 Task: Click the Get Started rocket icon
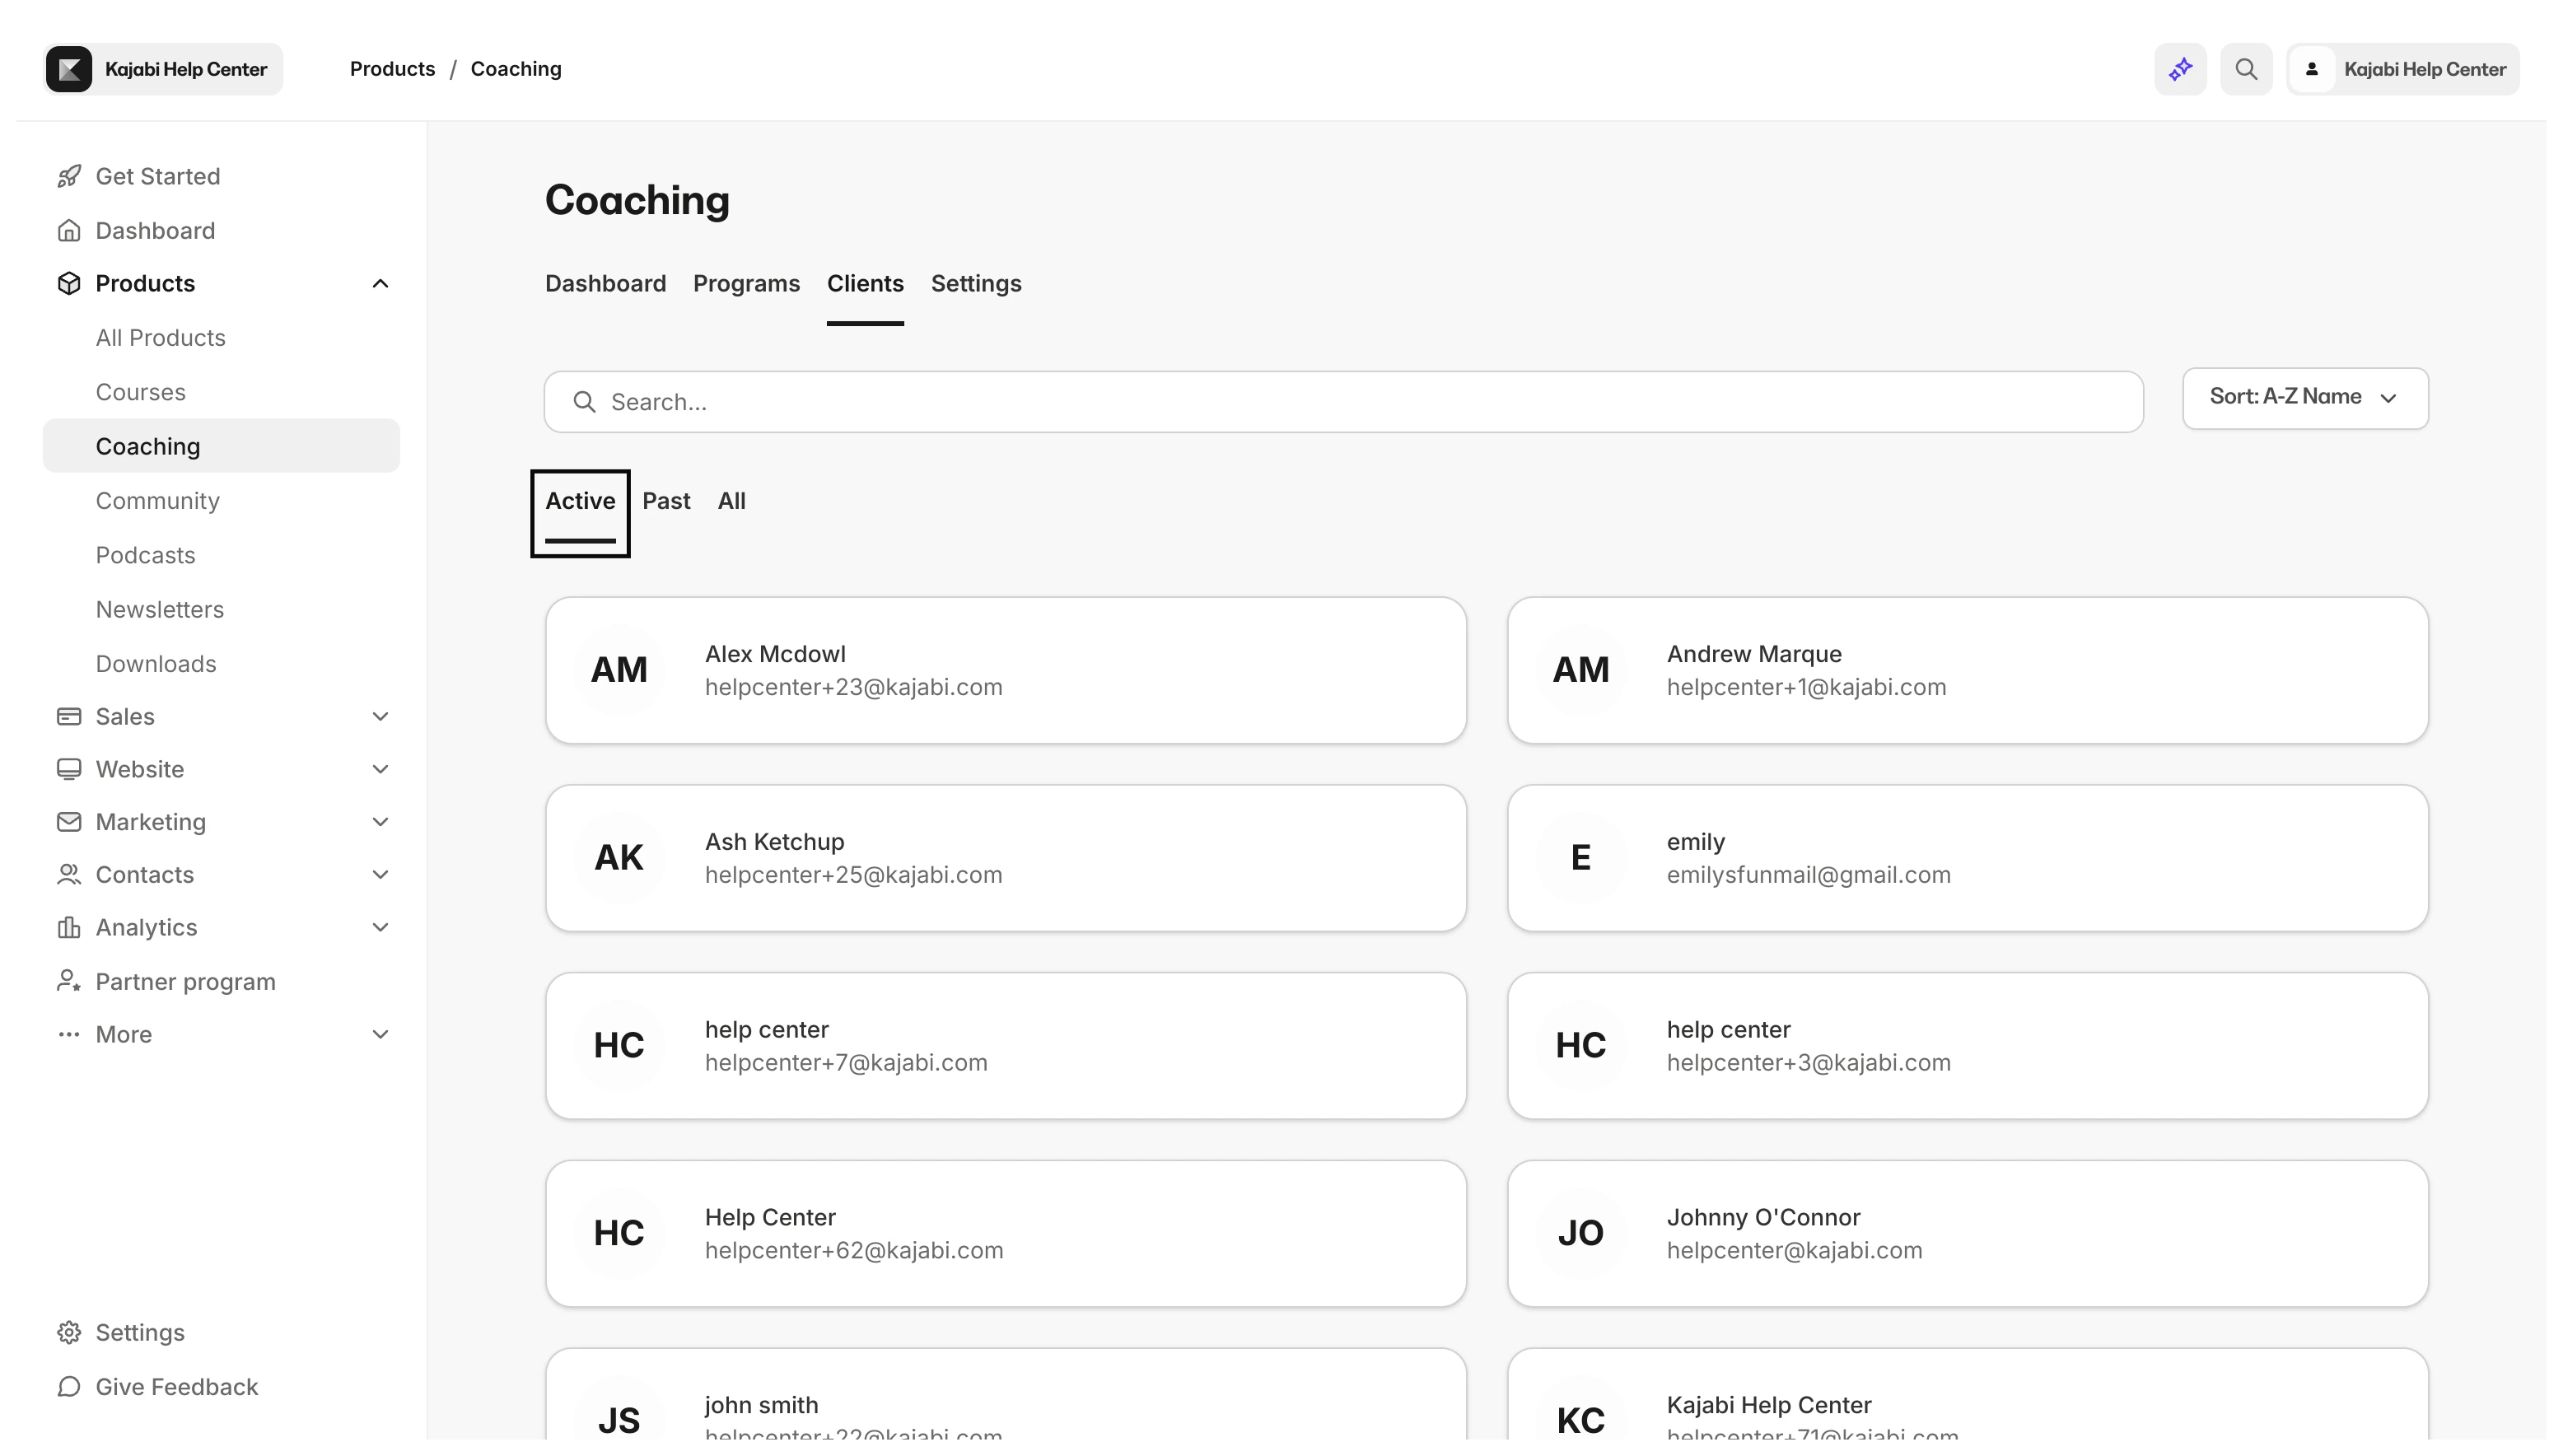point(68,176)
